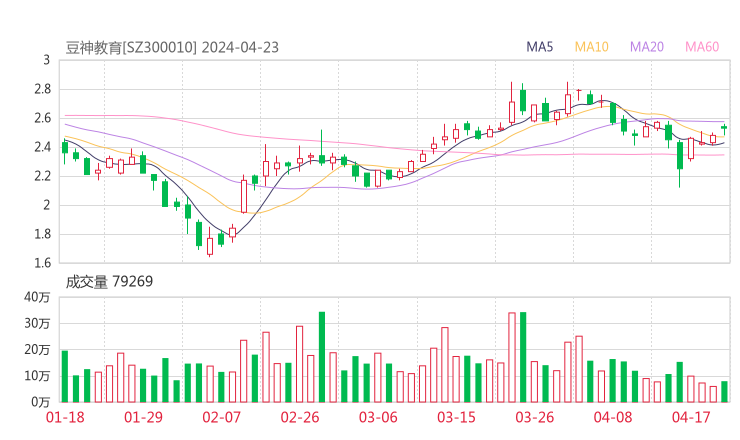Click the chart title 豆神教育[SZ300010] 2024-04-23
Viewport: 740px width, 440px height.
172,48
